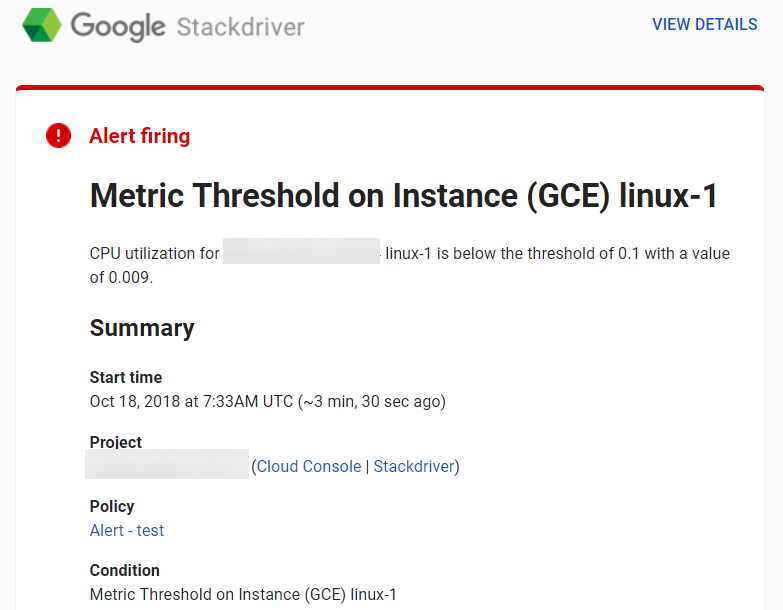This screenshot has width=783, height=610.
Task: Click the Metric Threshold on Instance heading
Action: point(403,195)
